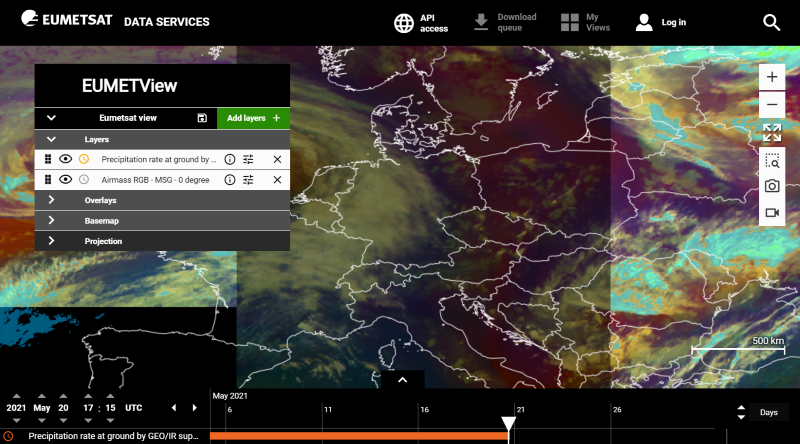Decrease the day 20 with down arrow

63,421
